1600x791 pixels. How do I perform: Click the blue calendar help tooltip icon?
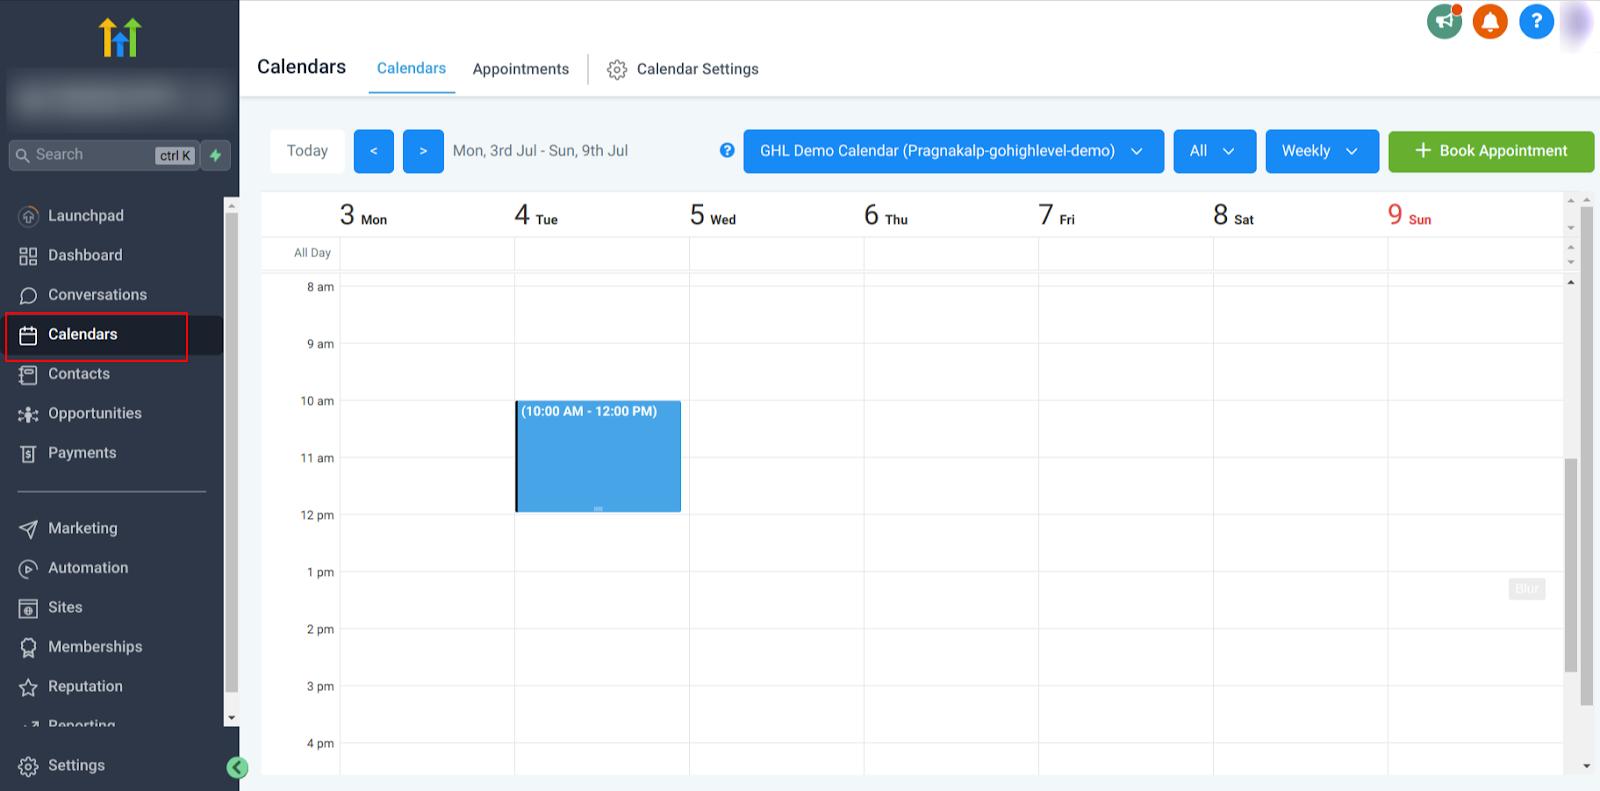(x=727, y=150)
